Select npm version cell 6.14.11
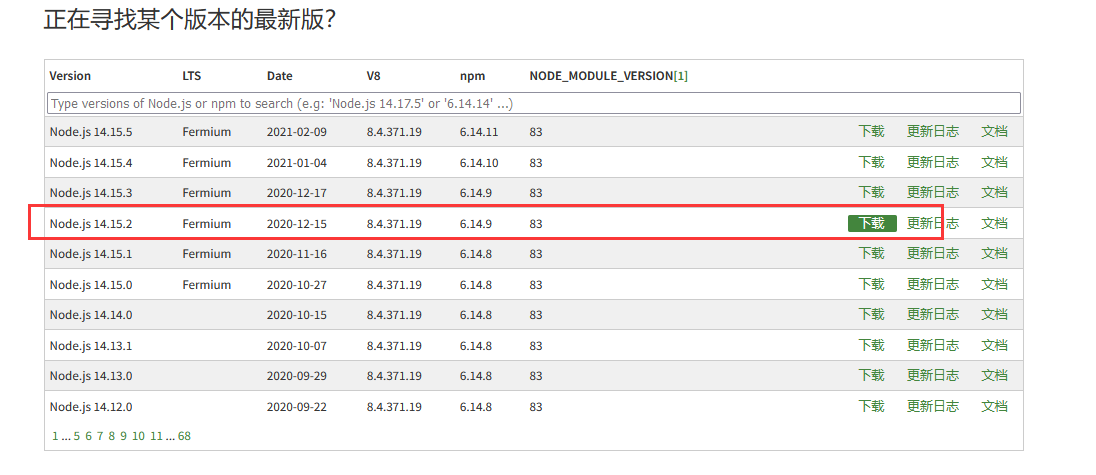Image resolution: width=1096 pixels, height=475 pixels. pos(479,132)
